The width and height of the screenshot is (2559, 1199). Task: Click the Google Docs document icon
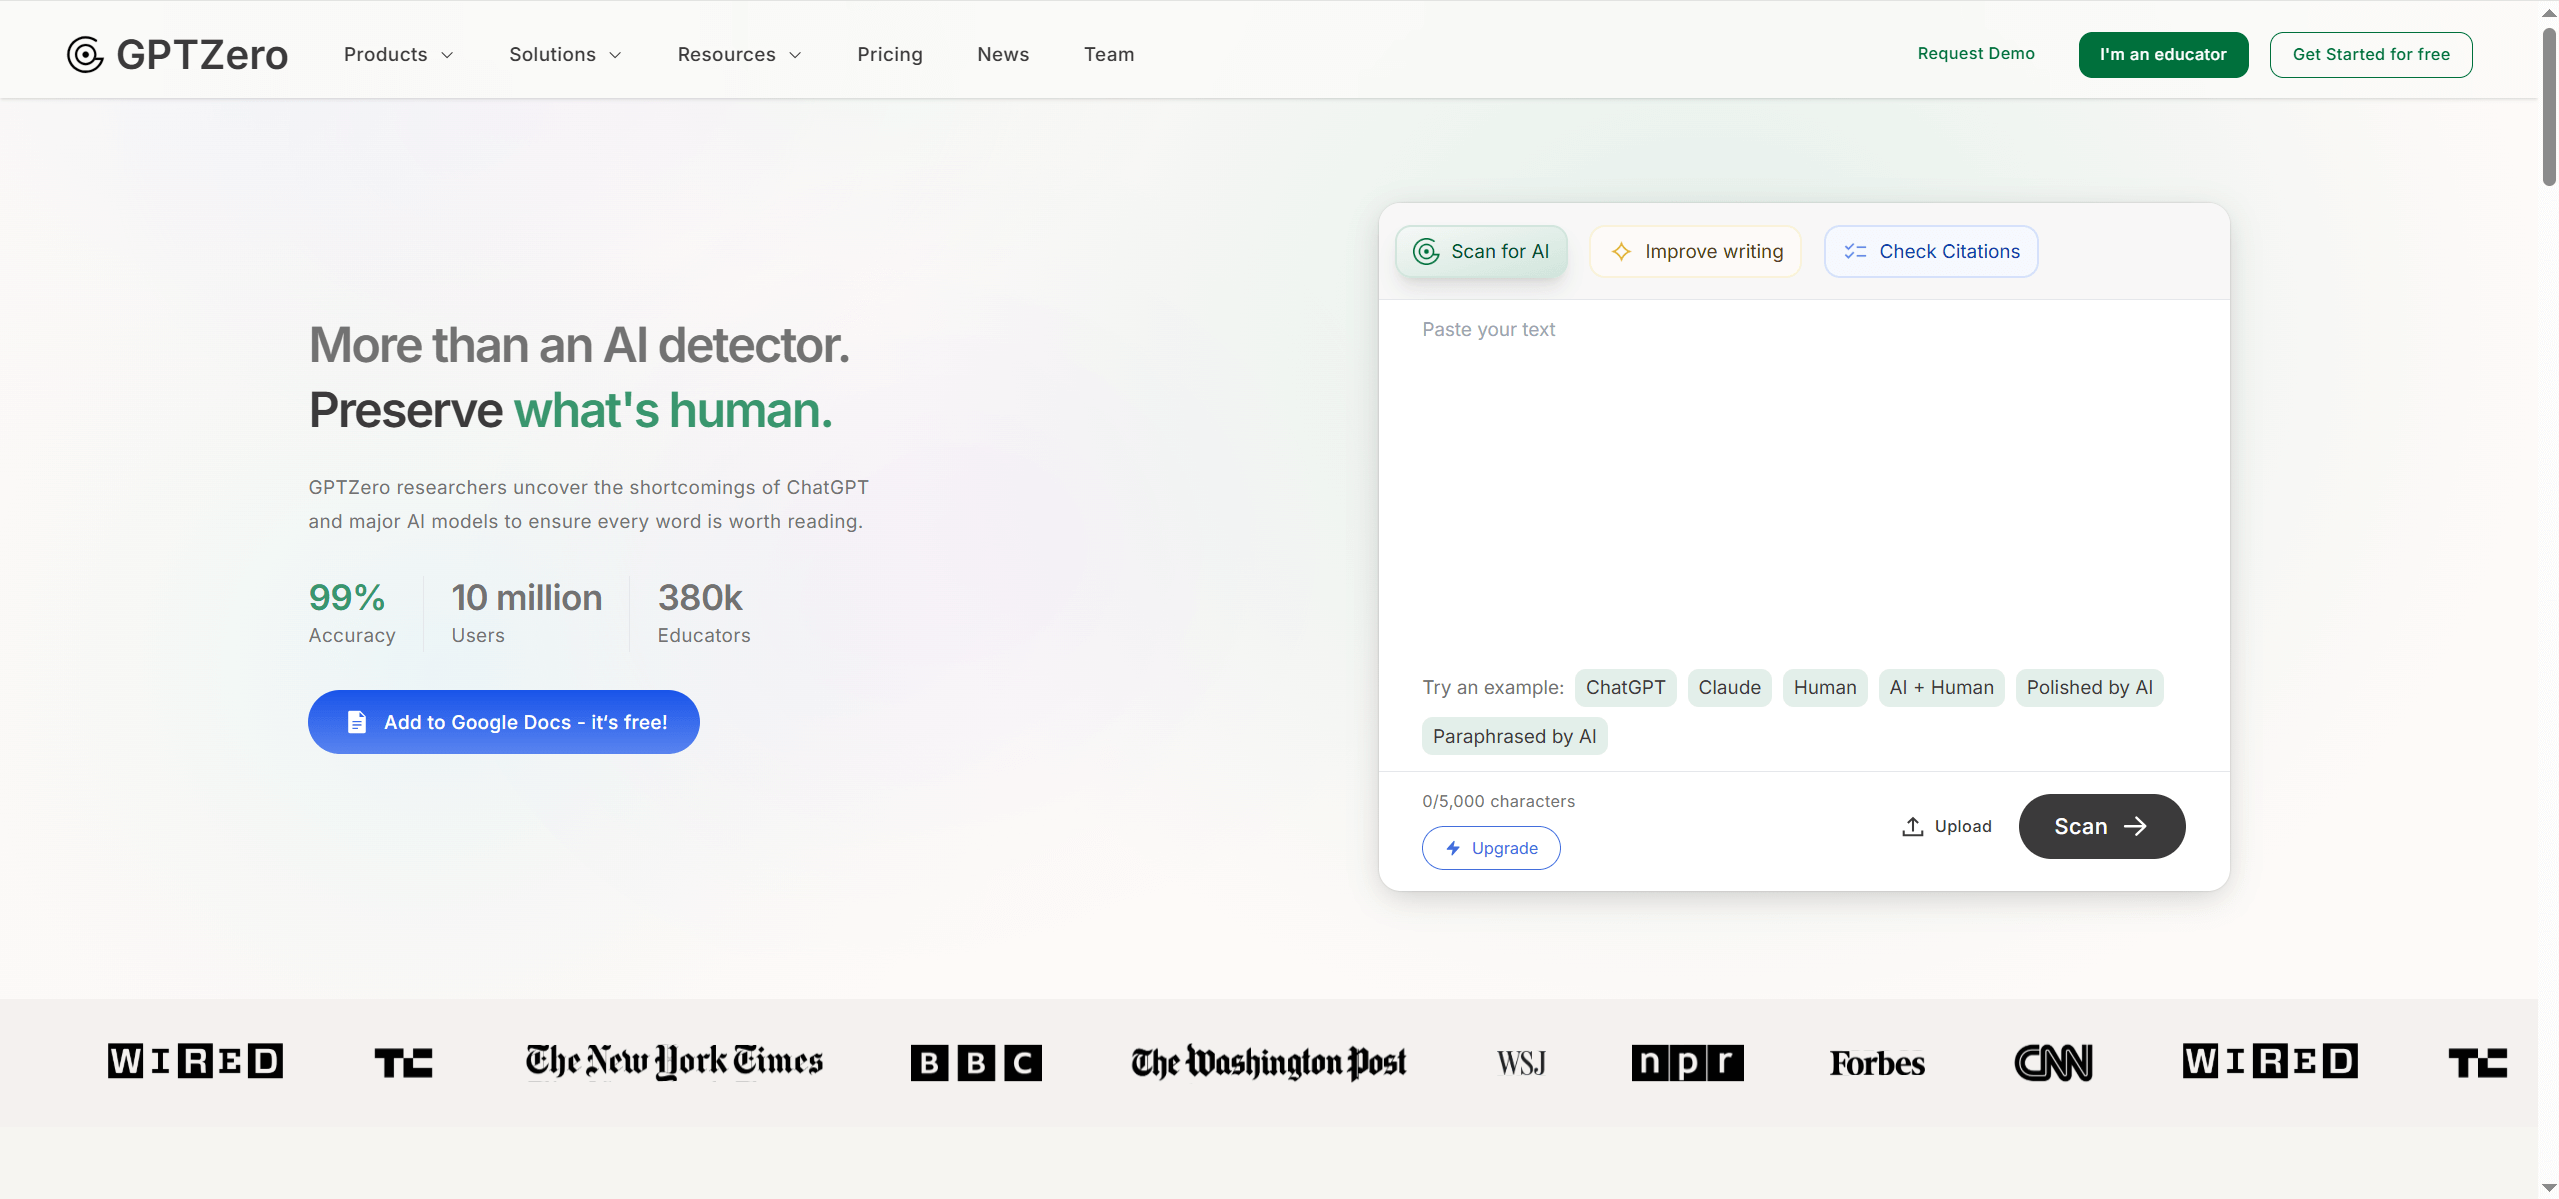coord(356,722)
